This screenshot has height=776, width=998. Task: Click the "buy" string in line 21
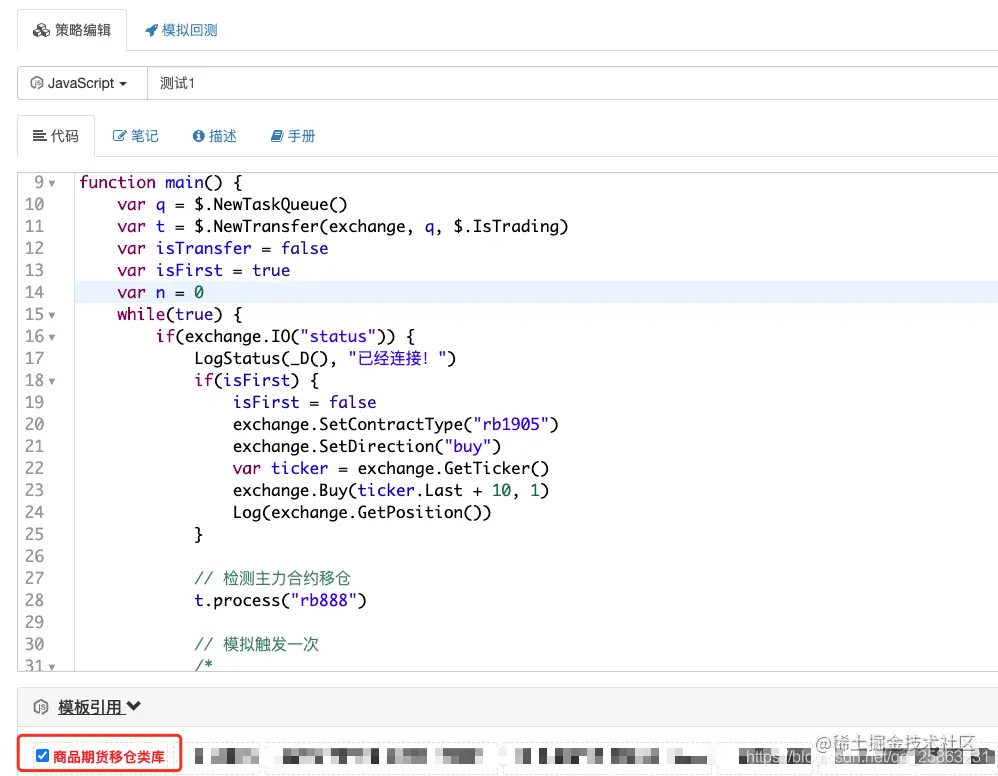pyautogui.click(x=468, y=446)
